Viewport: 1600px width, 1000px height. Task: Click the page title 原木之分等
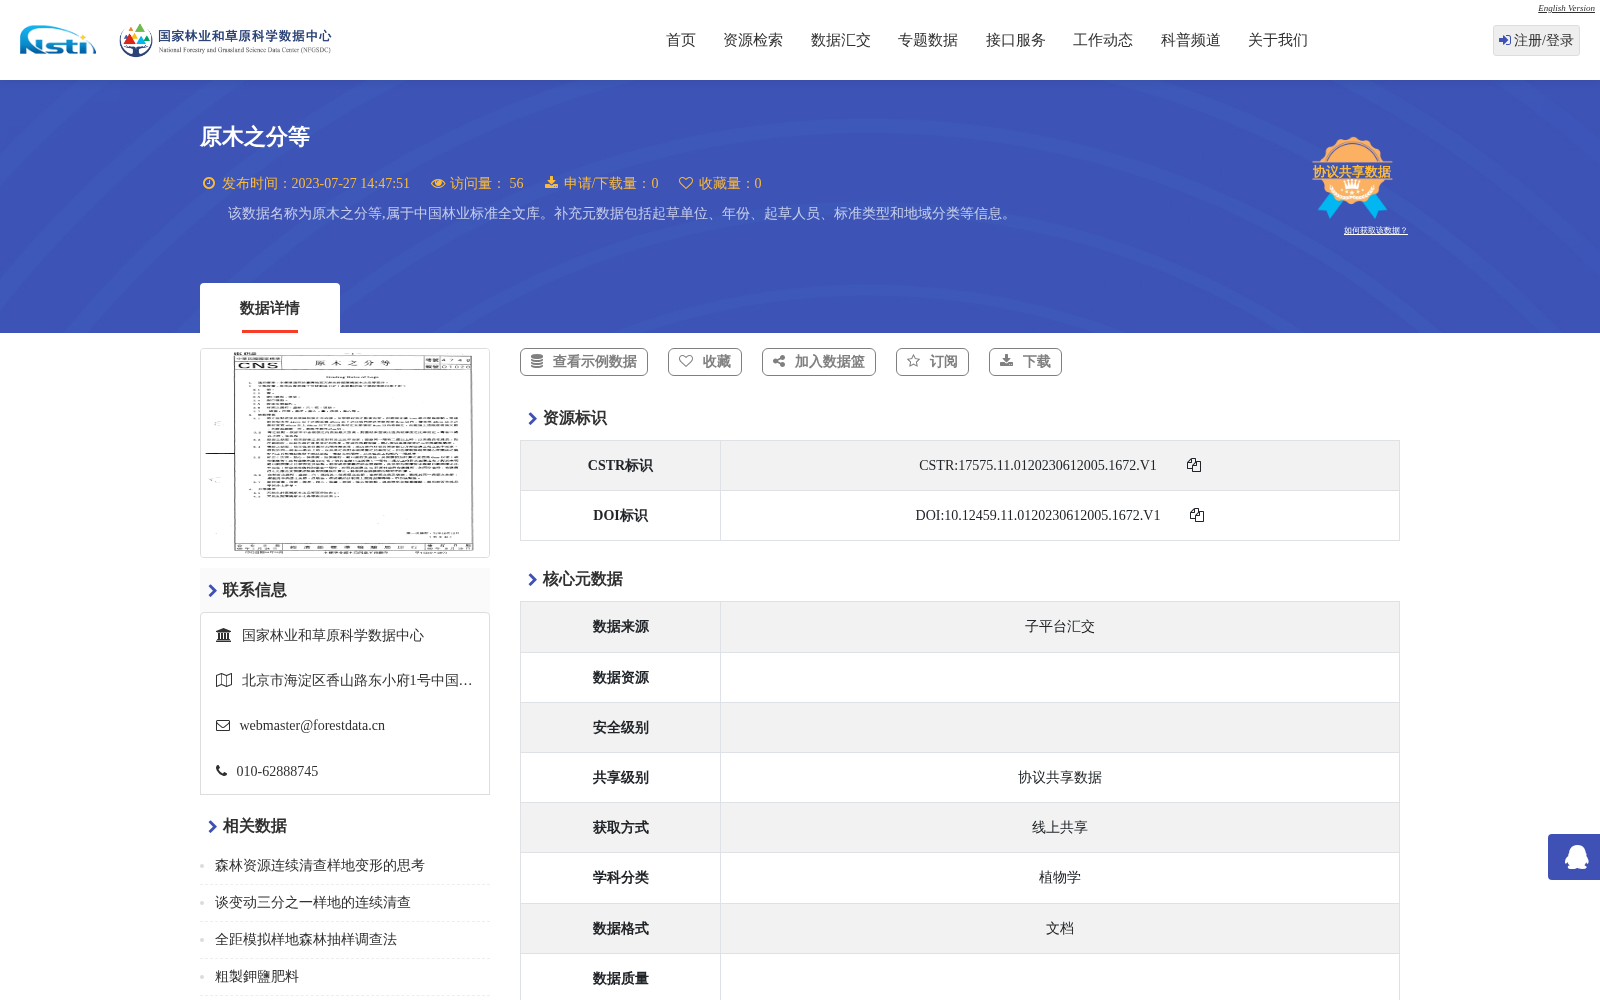255,137
